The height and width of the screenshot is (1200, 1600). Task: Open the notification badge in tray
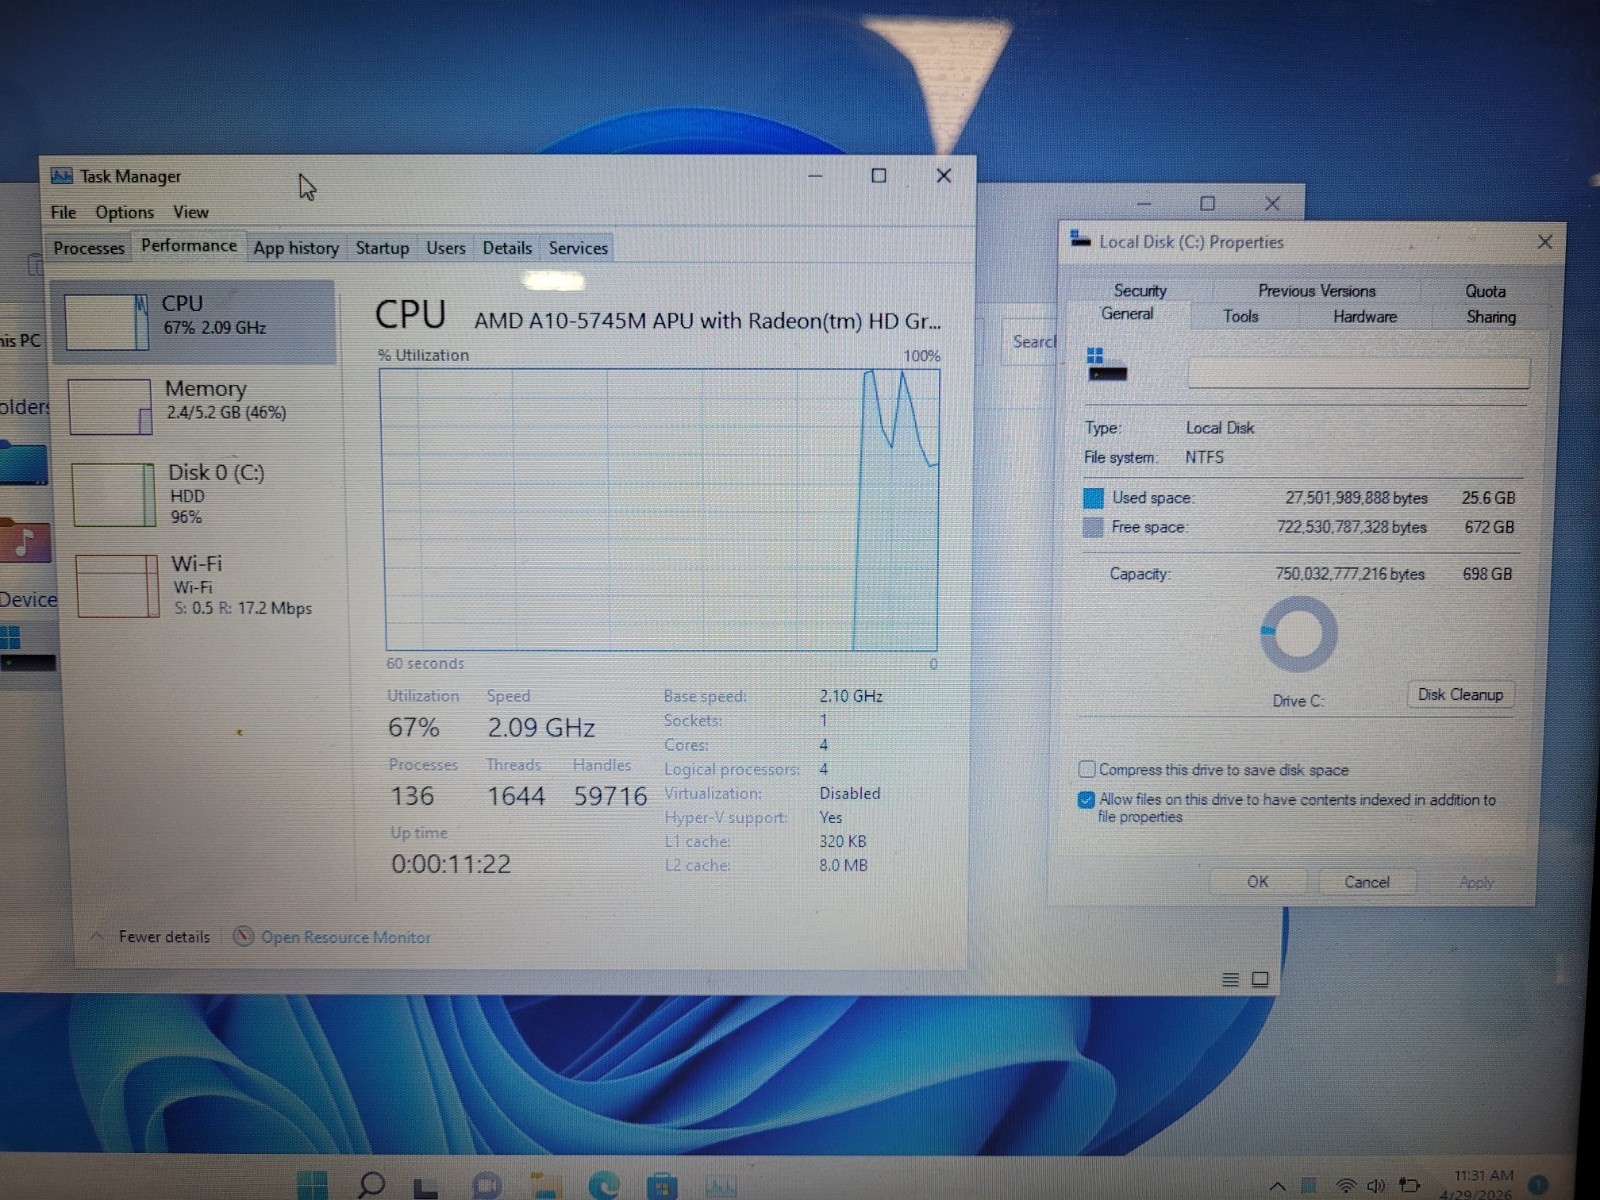(1539, 1185)
